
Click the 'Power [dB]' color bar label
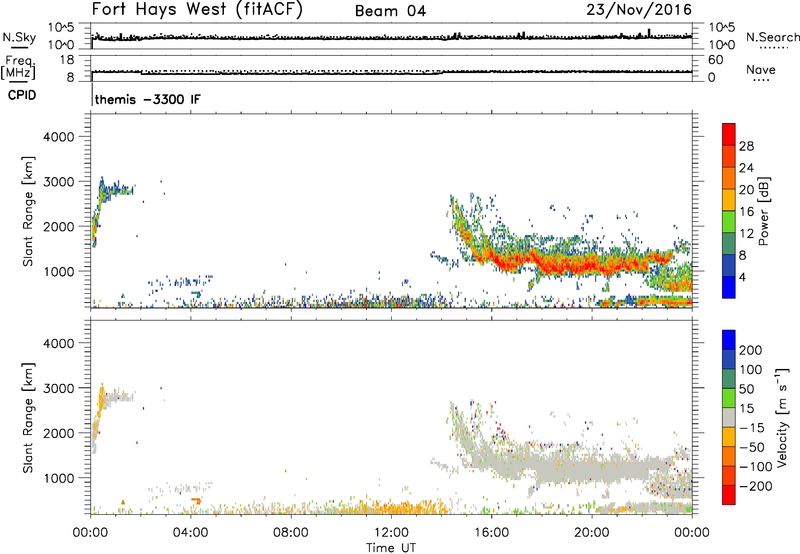pos(764,211)
